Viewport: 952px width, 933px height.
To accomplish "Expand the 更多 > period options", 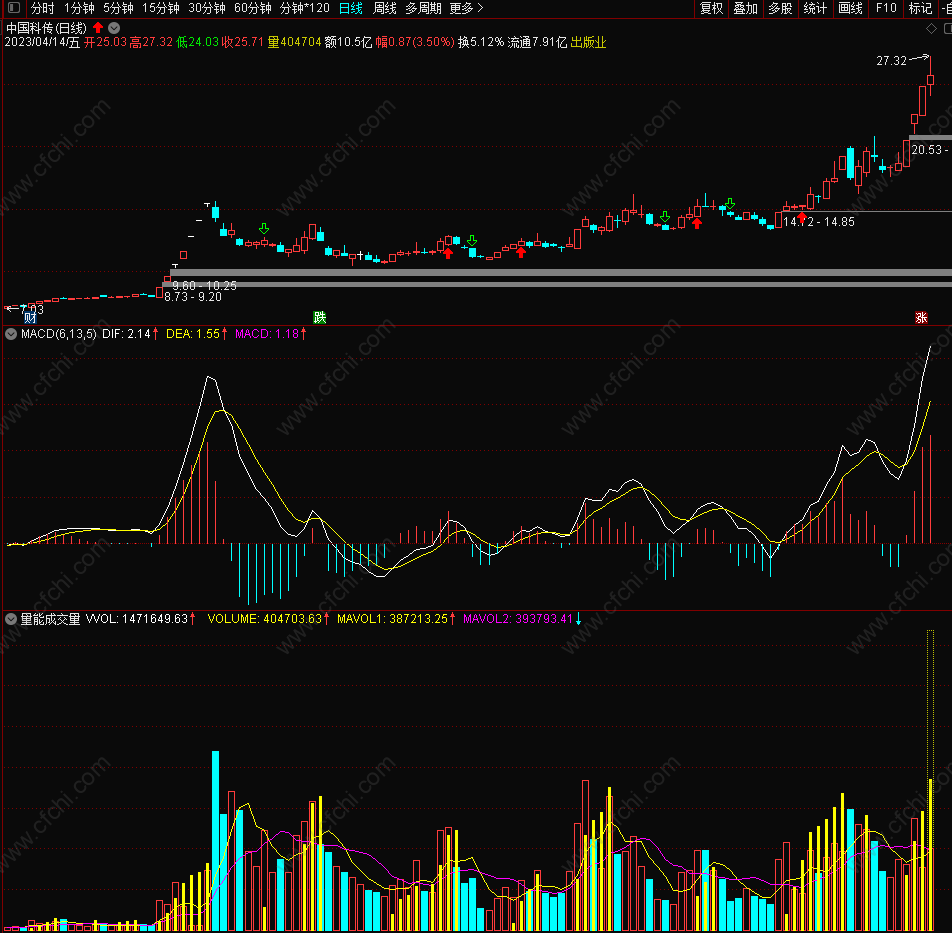I will click(x=466, y=8).
